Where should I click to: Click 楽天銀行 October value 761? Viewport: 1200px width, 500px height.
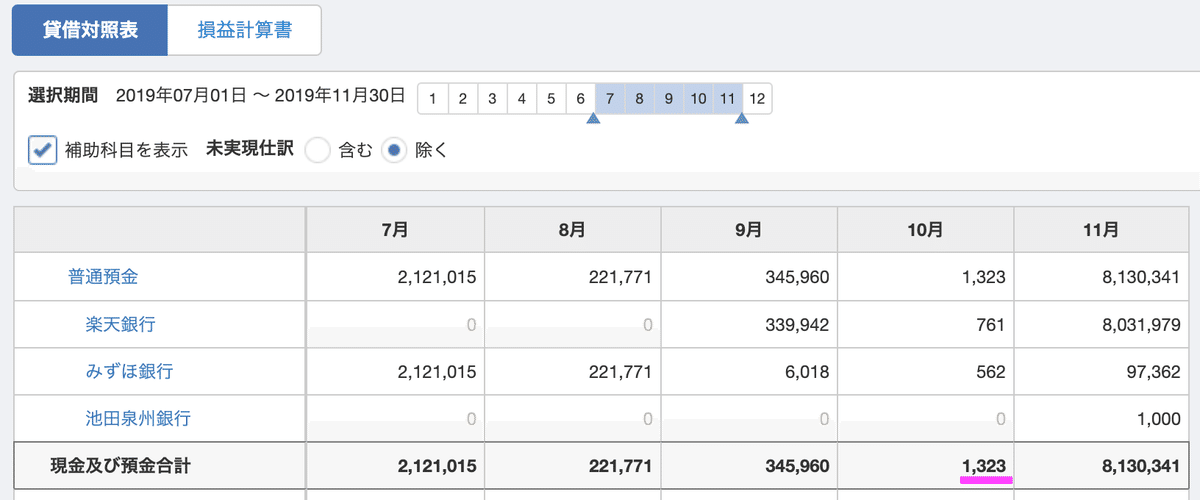991,324
